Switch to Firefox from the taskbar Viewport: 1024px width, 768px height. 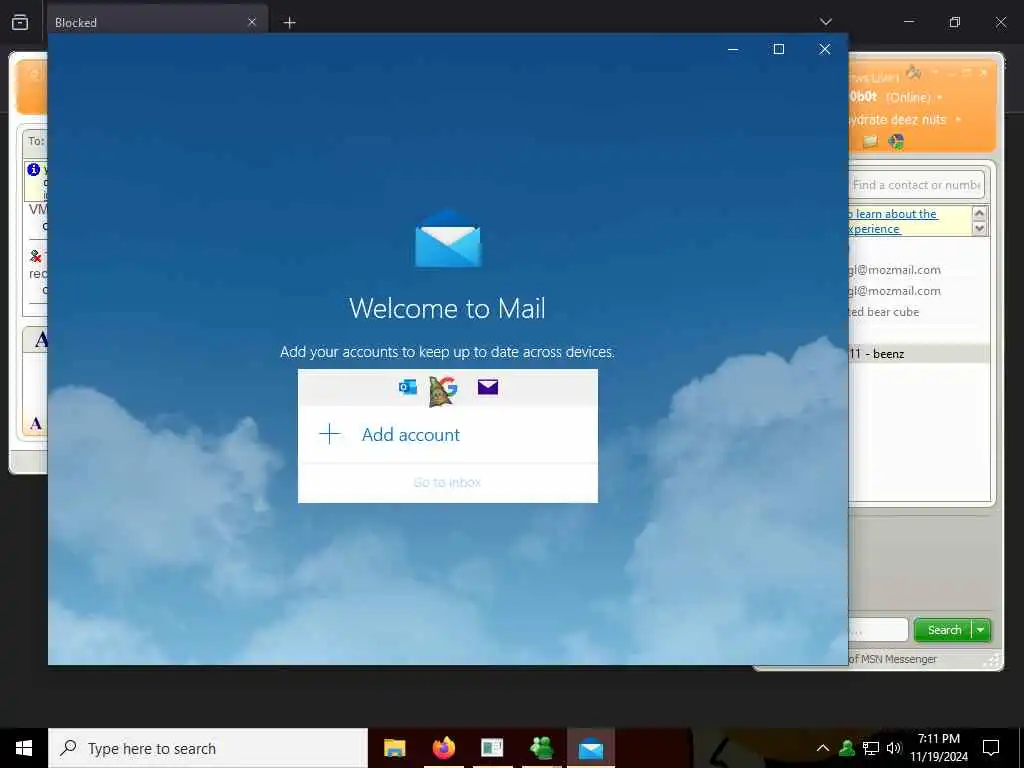pyautogui.click(x=443, y=748)
